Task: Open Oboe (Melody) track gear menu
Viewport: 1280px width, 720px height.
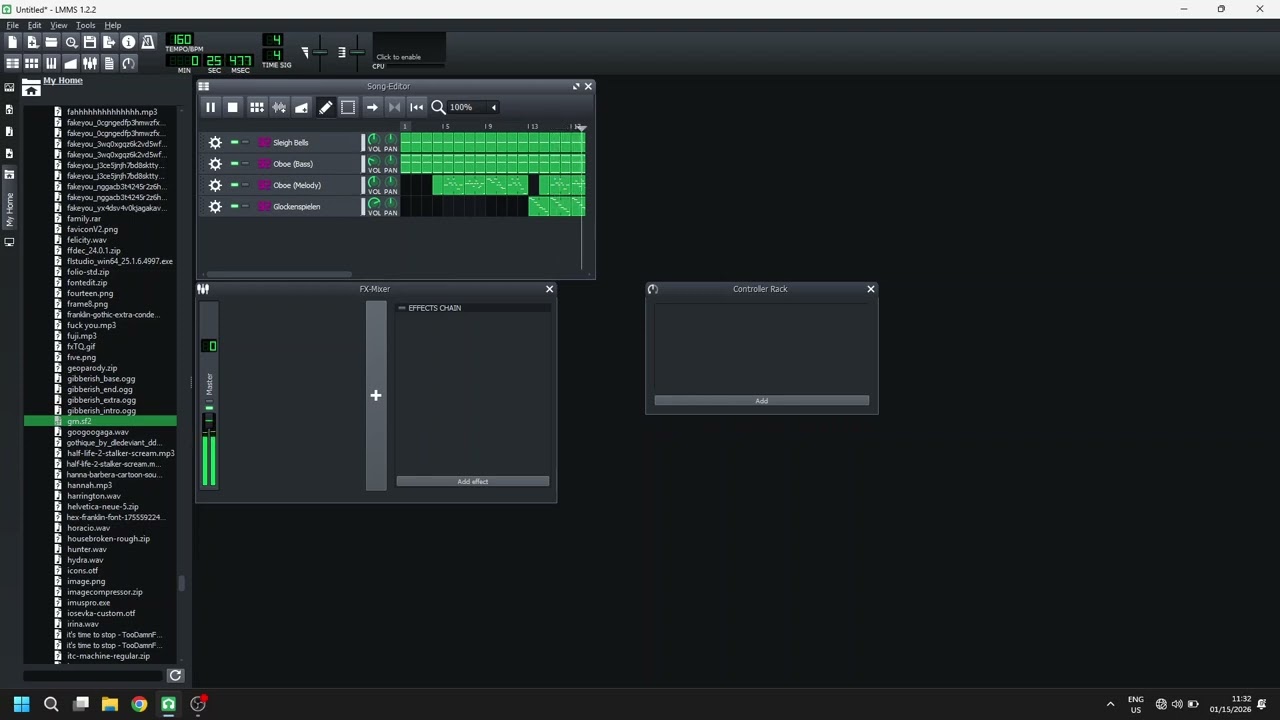Action: tap(215, 185)
